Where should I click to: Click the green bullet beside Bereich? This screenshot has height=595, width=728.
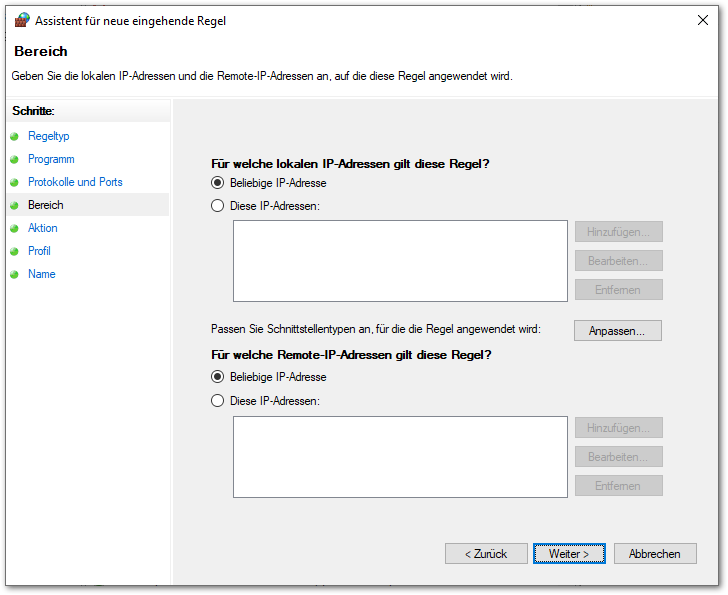[x=15, y=205]
